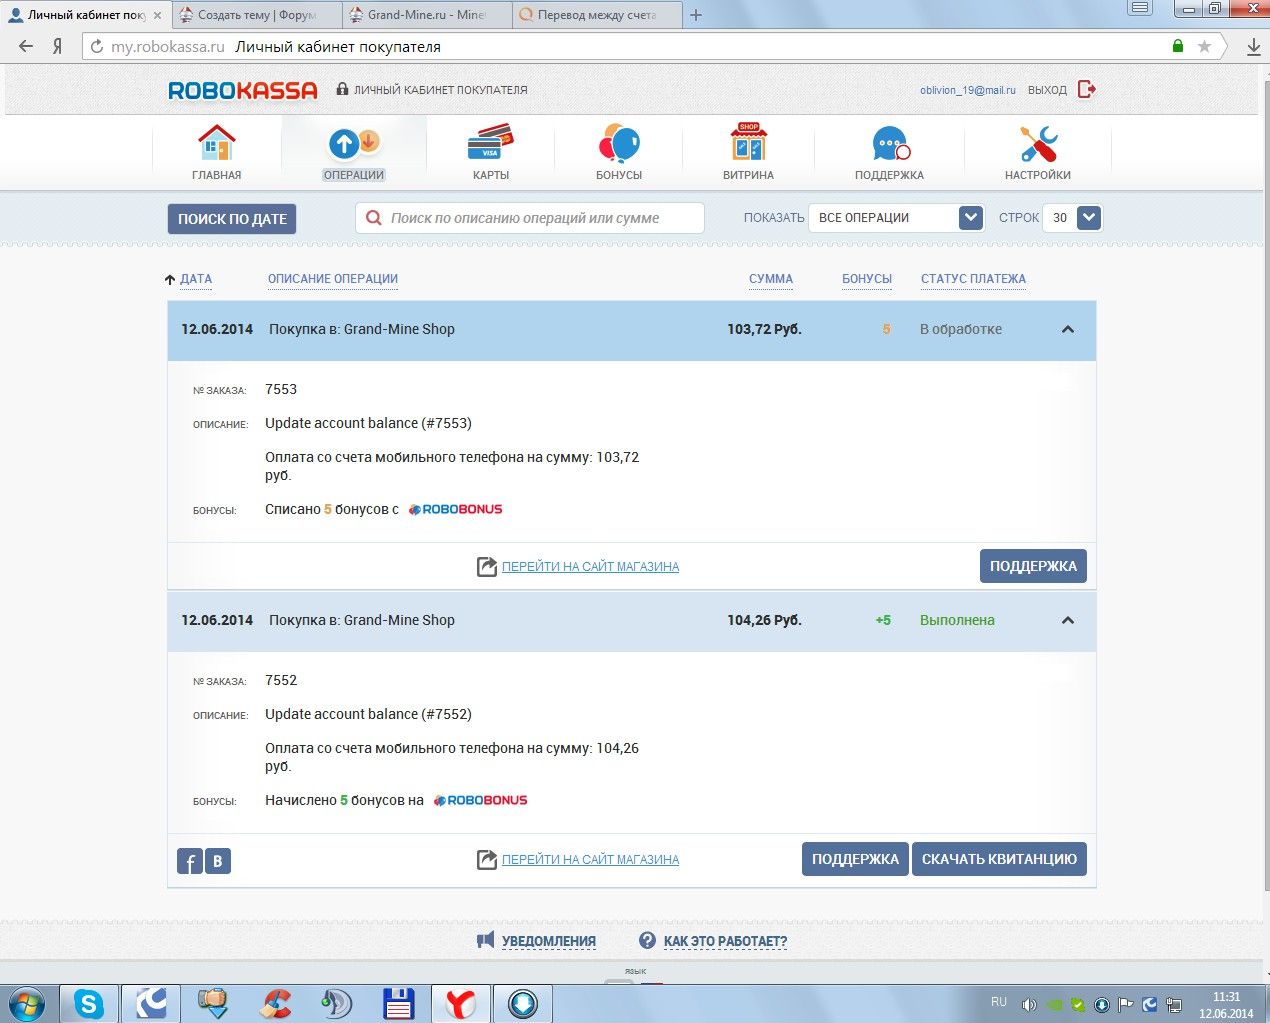Viewport: 1270px width, 1023px height.
Task: Sort operations by Дата column
Action: coord(196,279)
